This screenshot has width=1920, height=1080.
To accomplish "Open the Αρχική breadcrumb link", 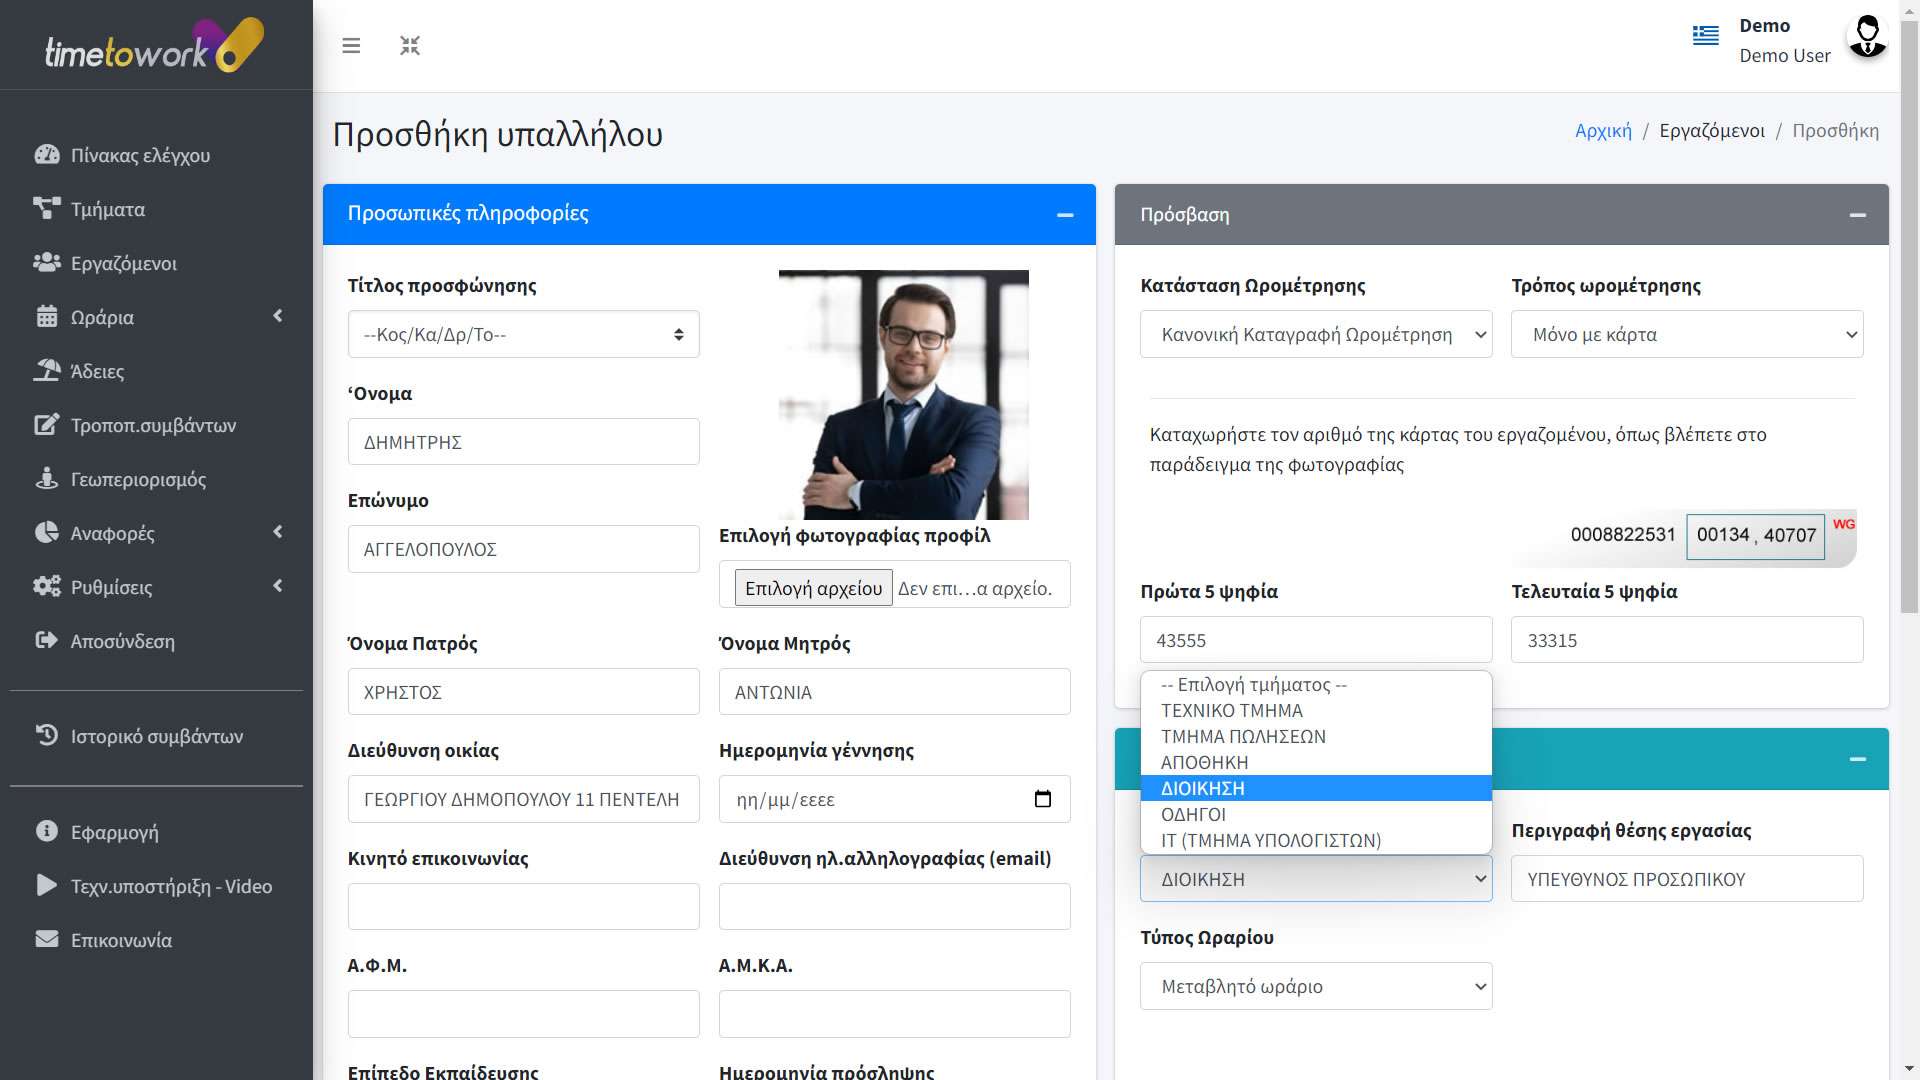I will tap(1602, 131).
